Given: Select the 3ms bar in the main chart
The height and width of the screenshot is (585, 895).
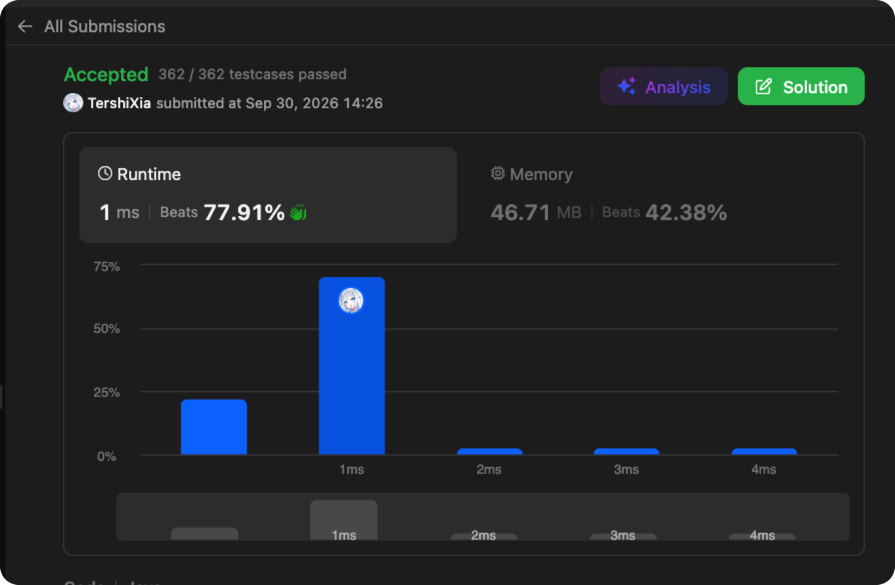Looking at the screenshot, I should pyautogui.click(x=626, y=451).
